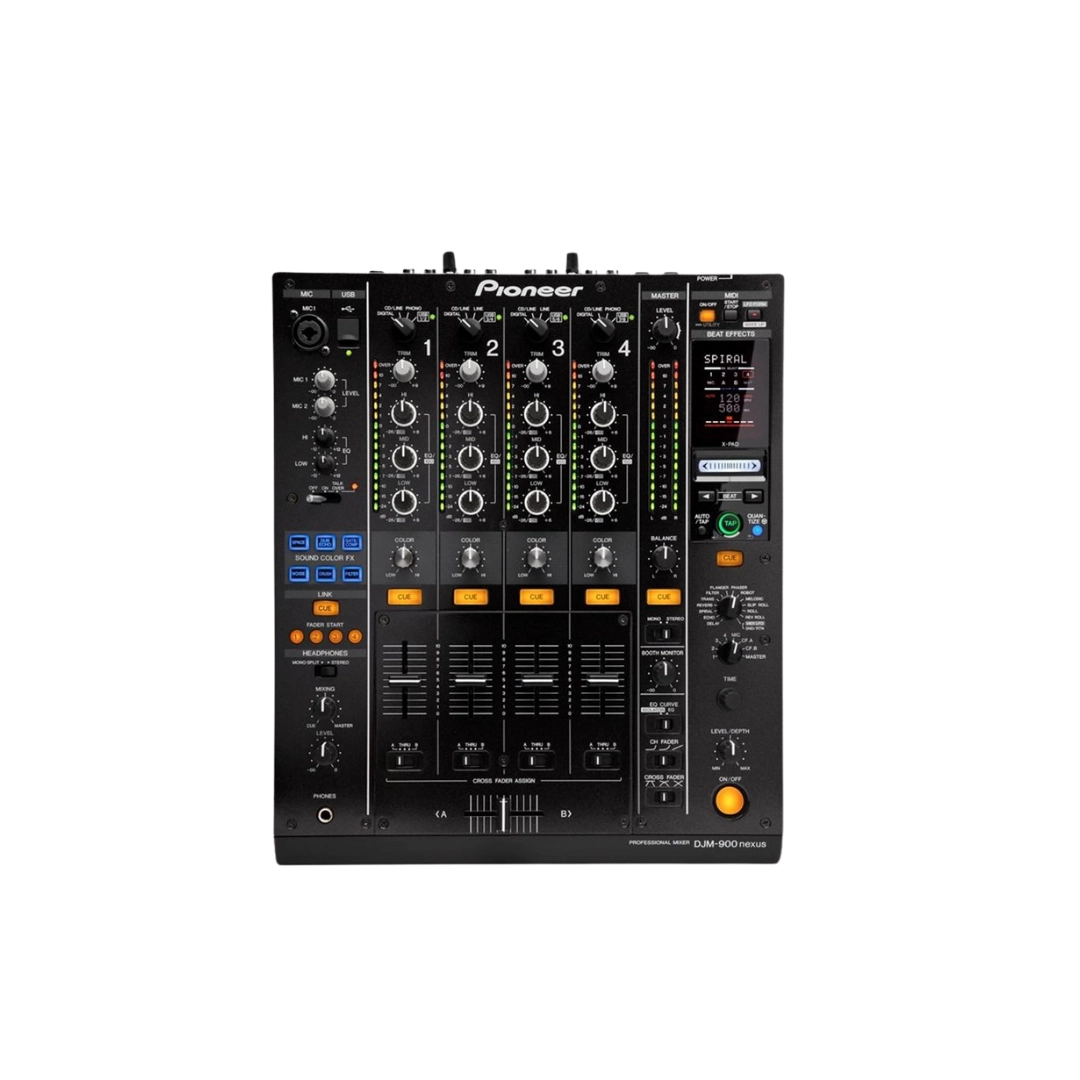
Task: Click the USB section label
Action: coord(349,294)
